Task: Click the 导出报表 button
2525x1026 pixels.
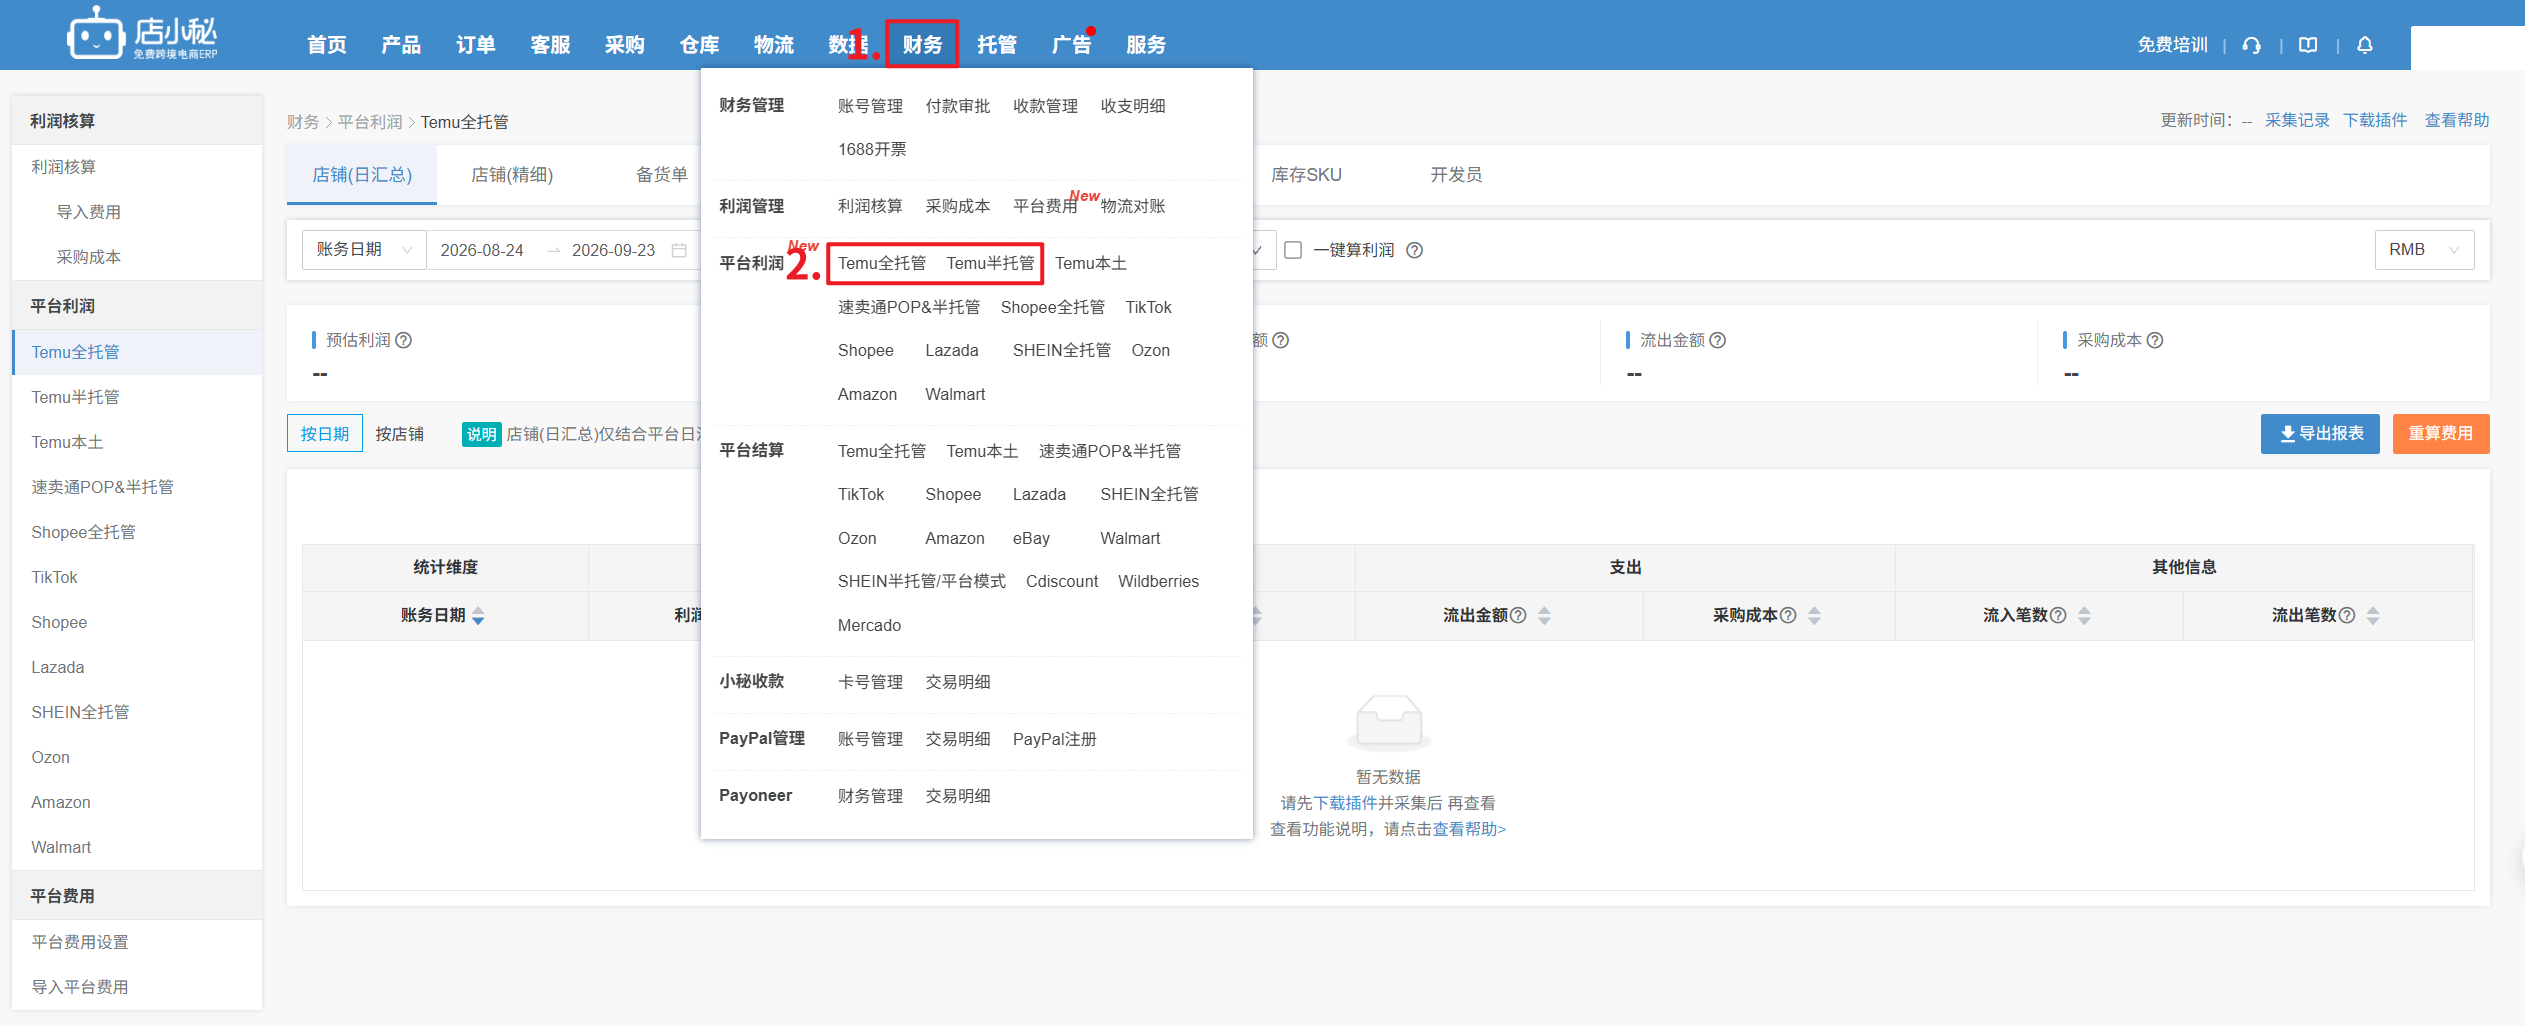Action: click(x=2320, y=434)
